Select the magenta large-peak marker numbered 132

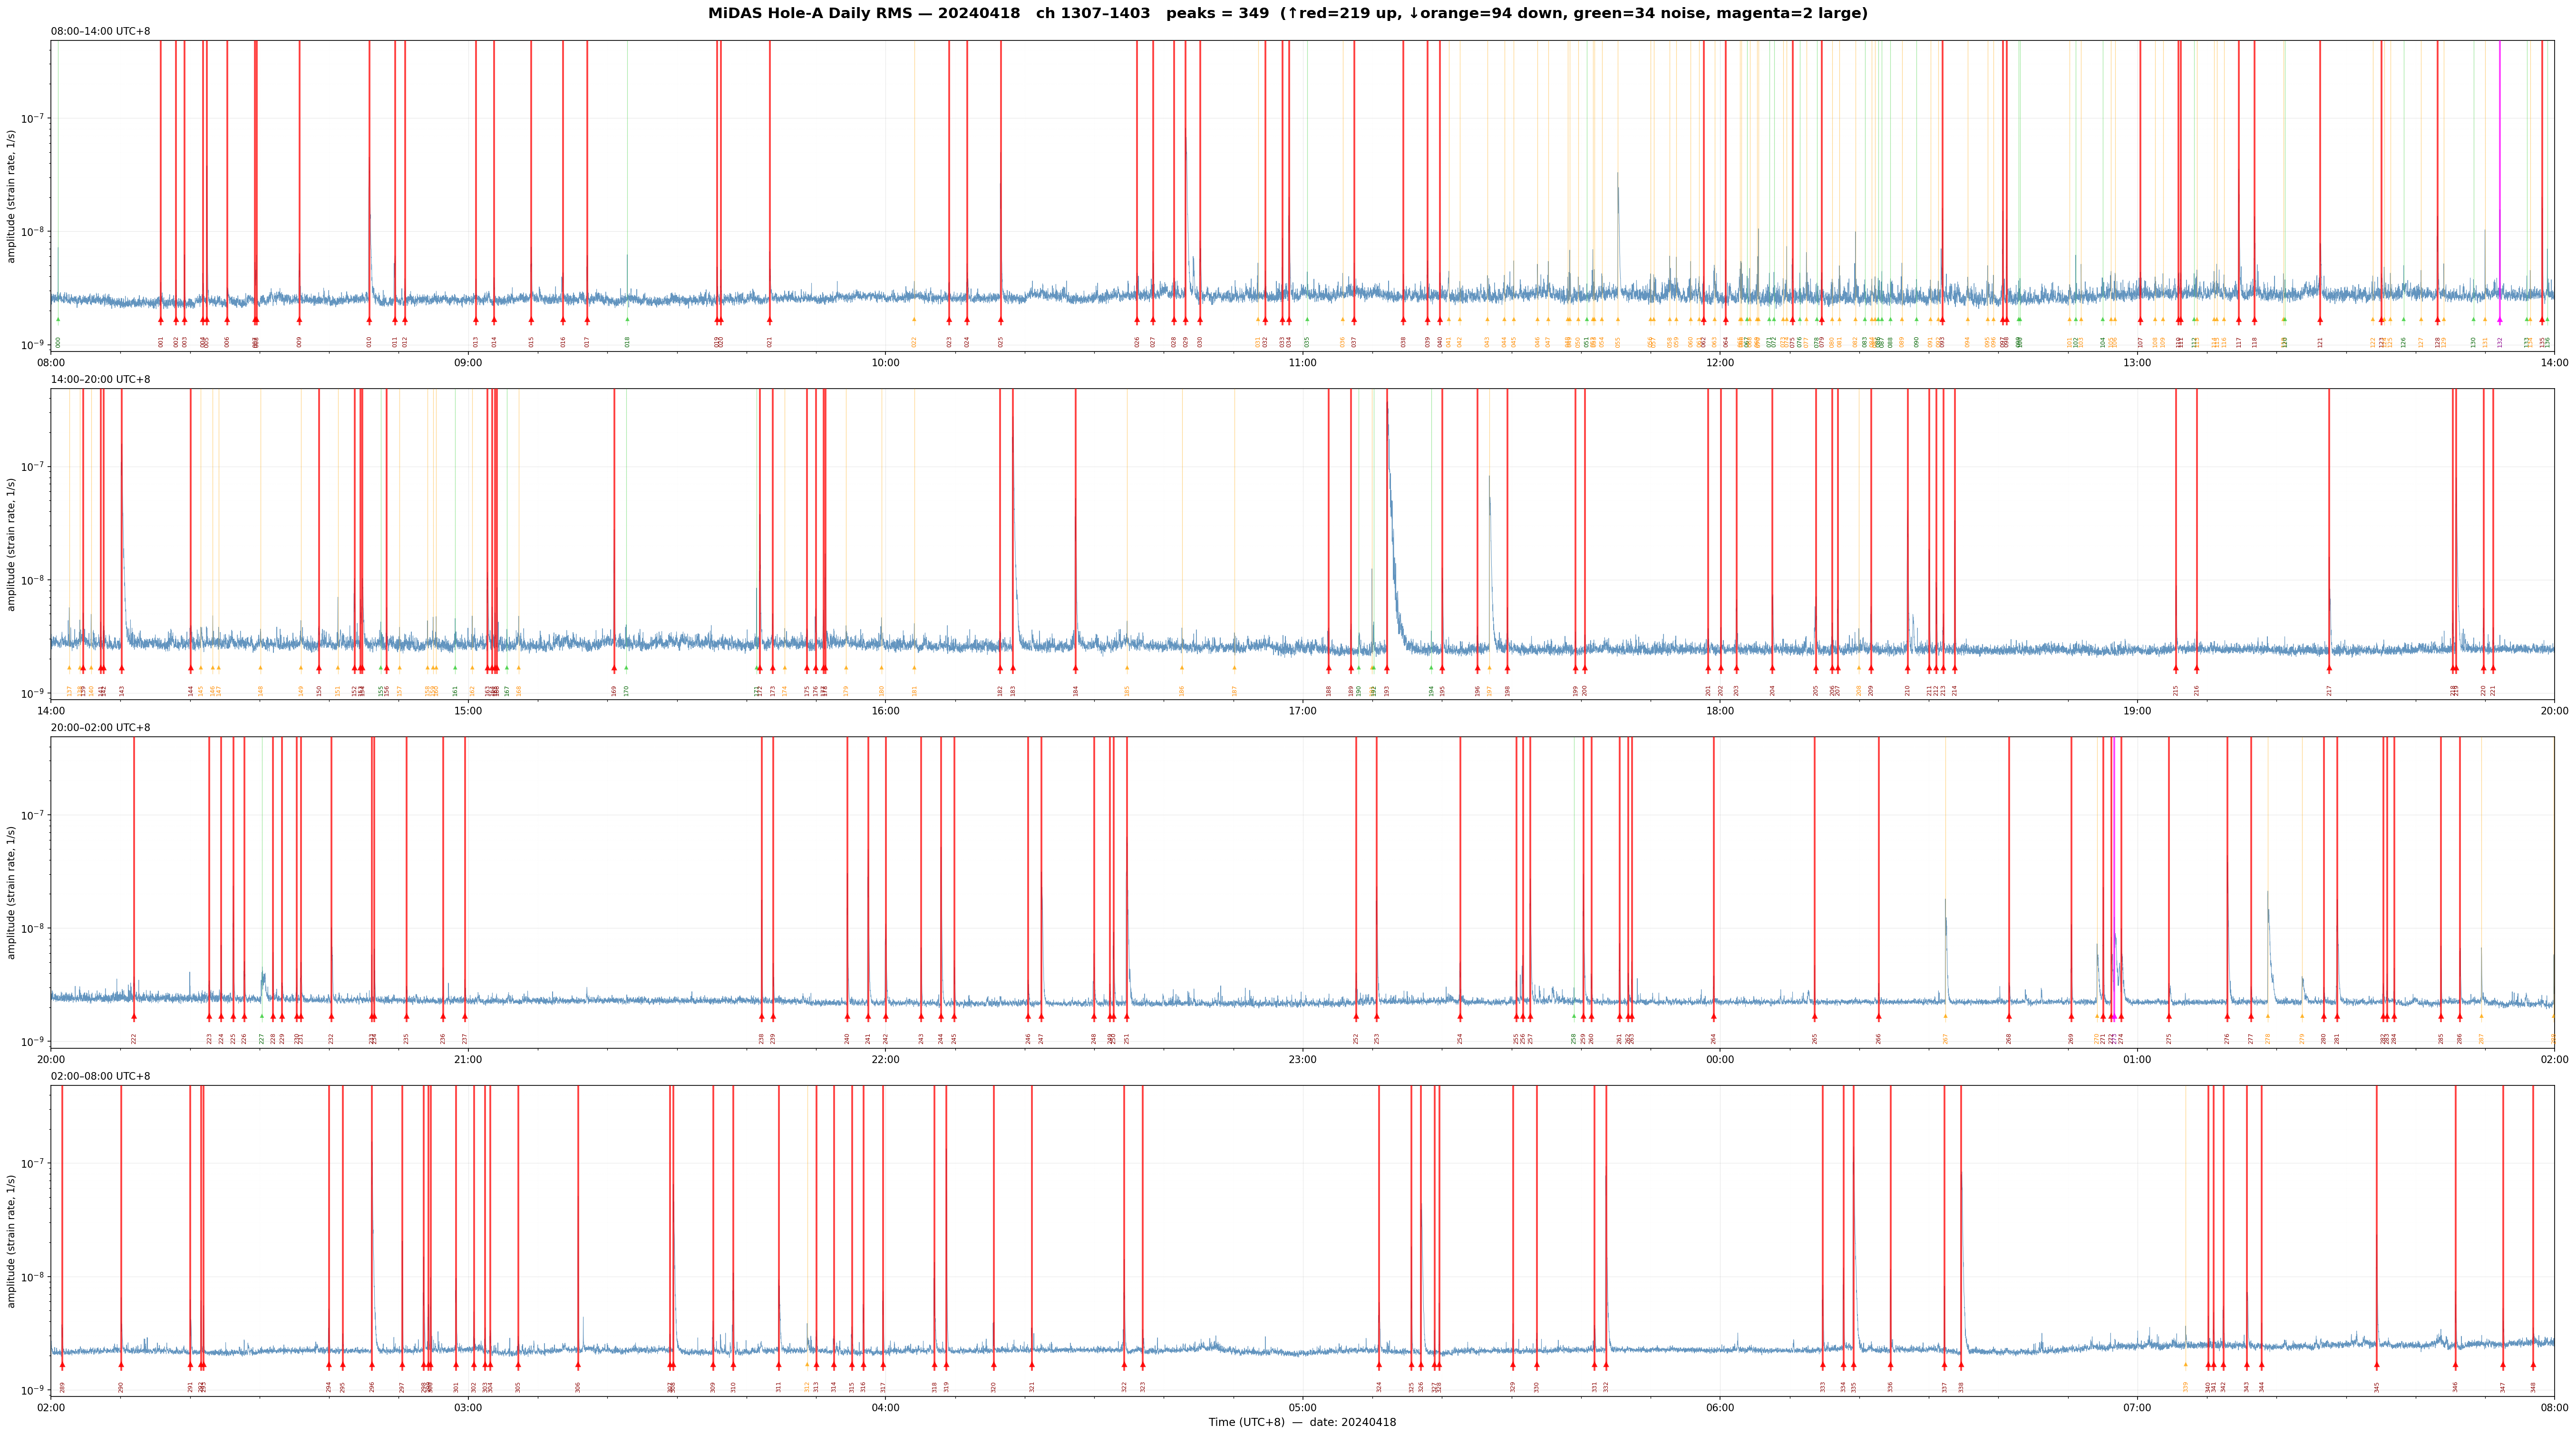tap(2500, 320)
